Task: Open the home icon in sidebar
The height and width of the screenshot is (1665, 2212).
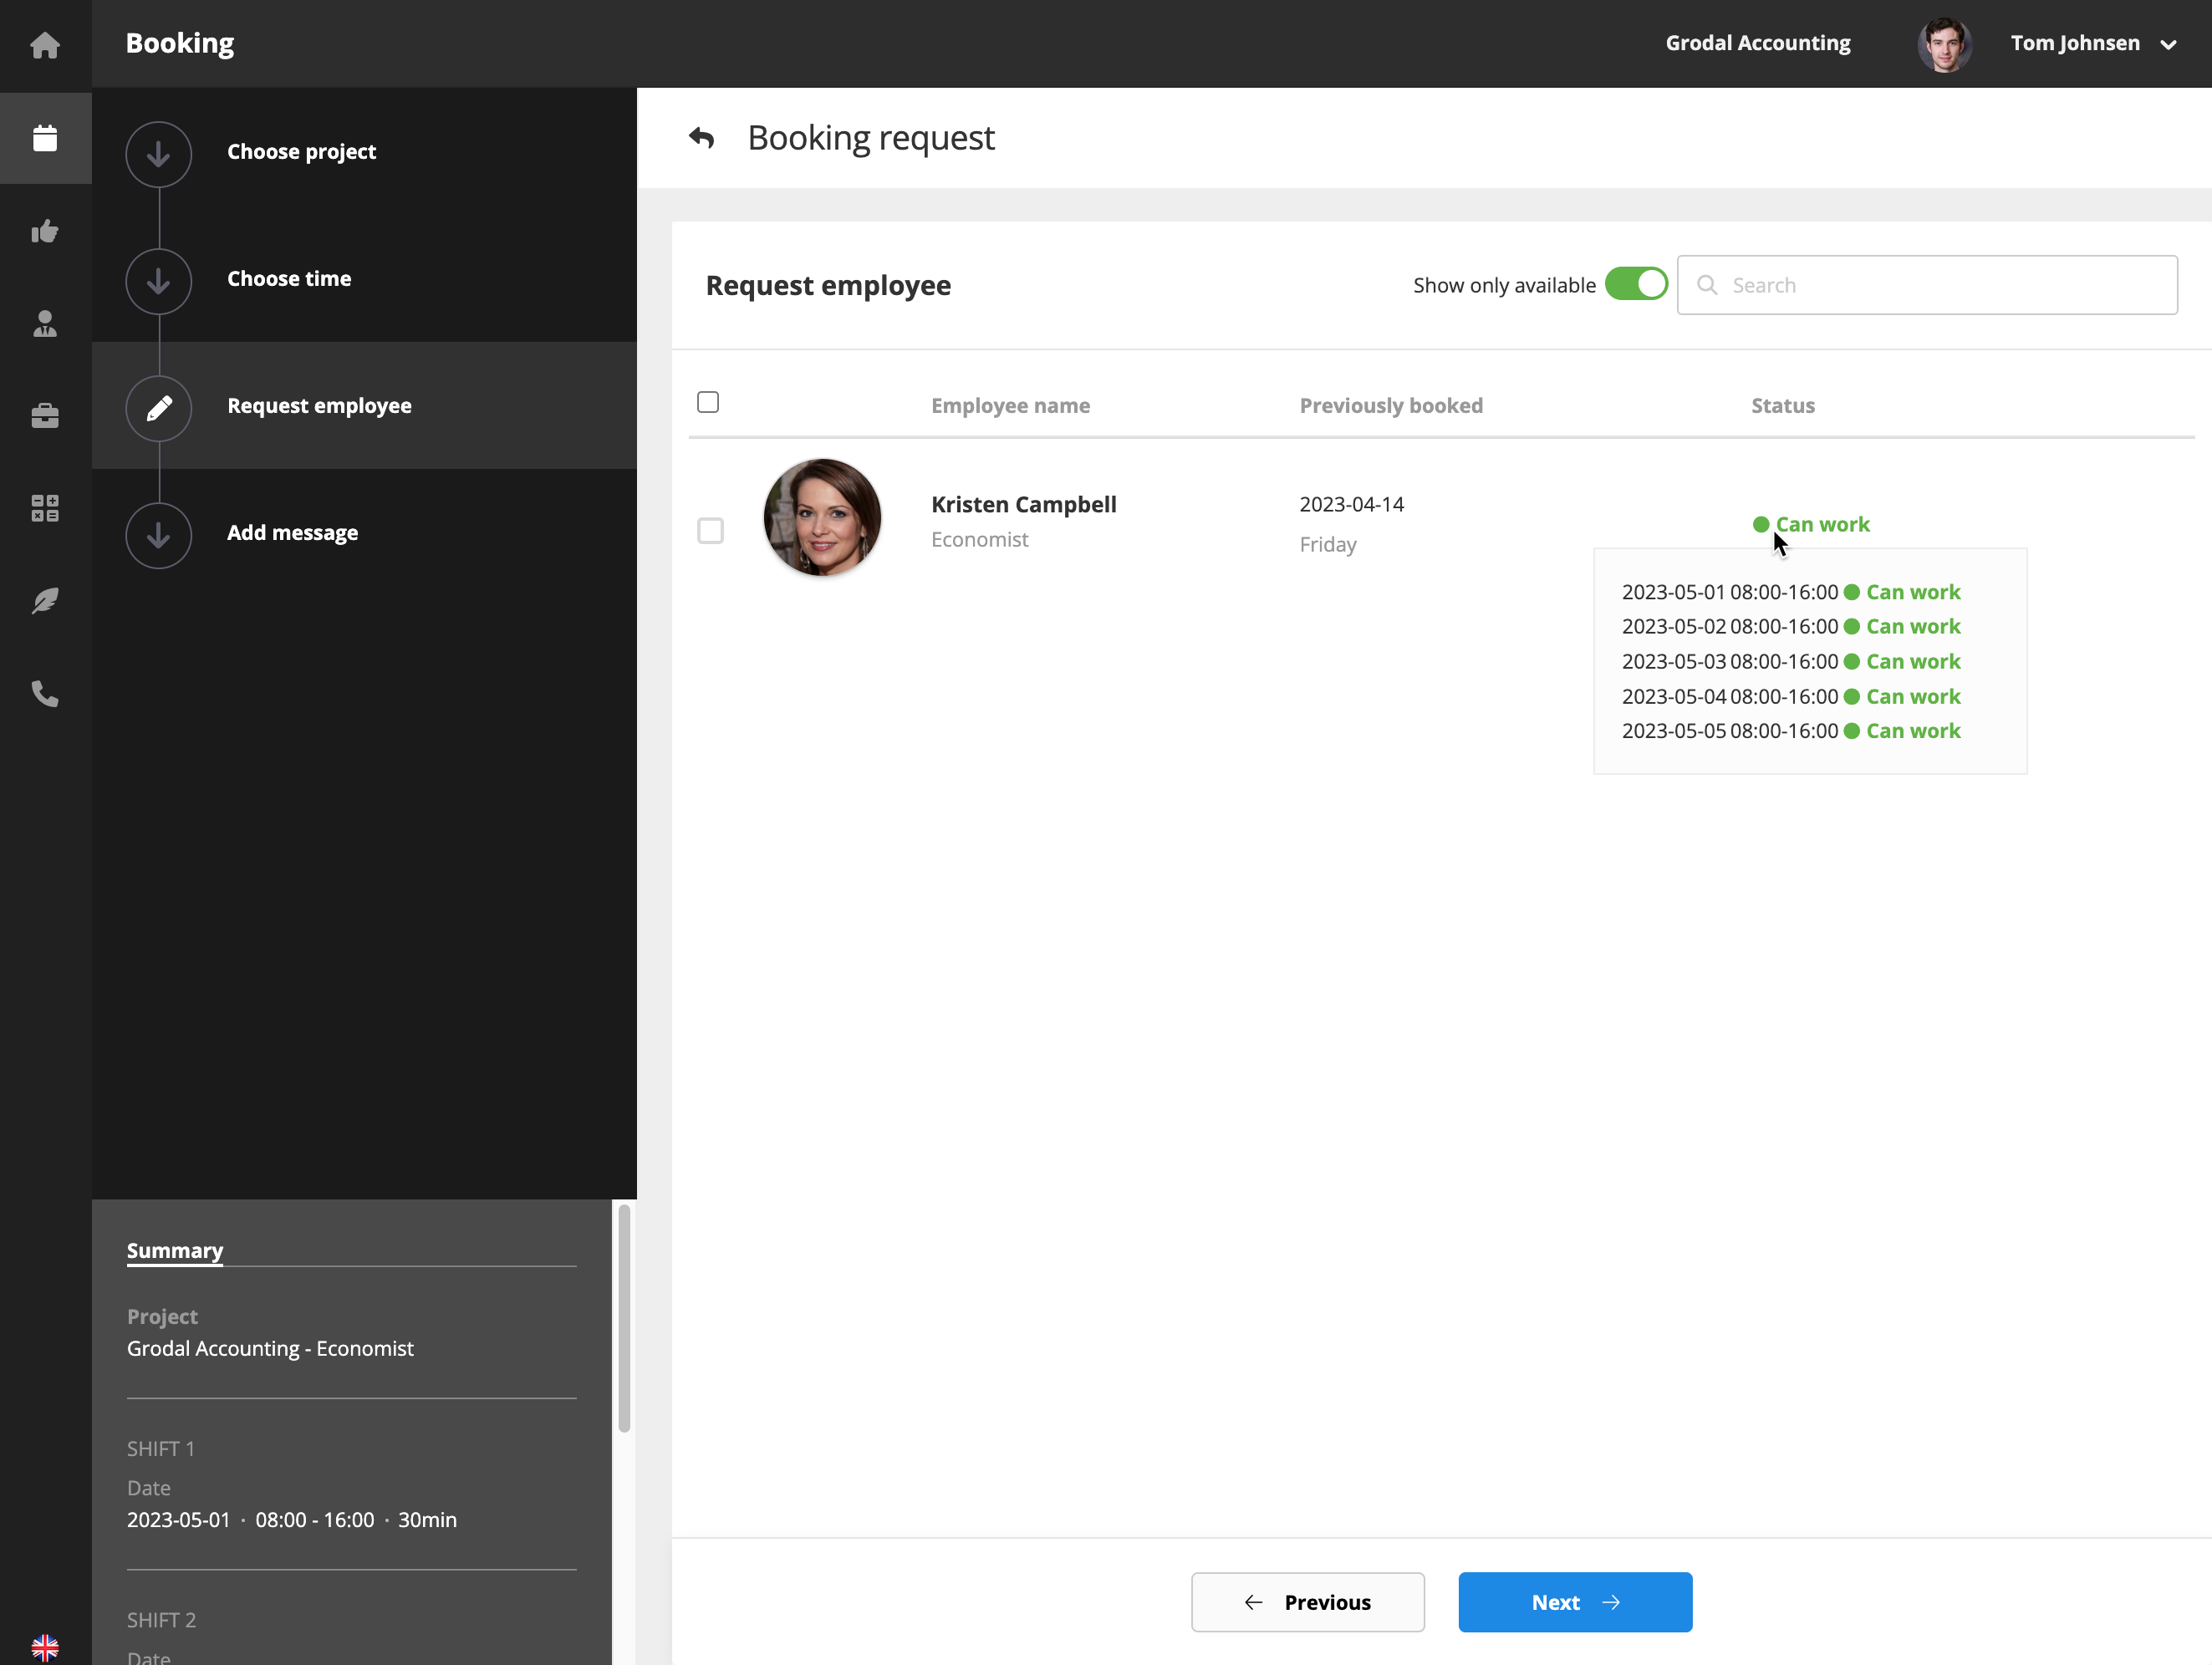Action: (45, 45)
